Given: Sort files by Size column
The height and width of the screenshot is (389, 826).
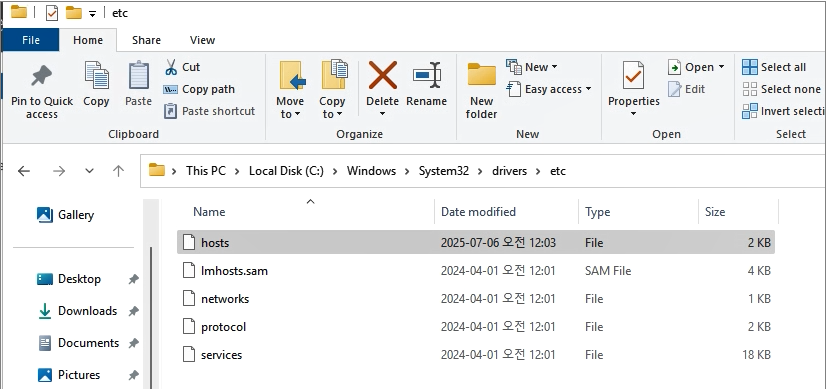Looking at the screenshot, I should click(x=715, y=212).
